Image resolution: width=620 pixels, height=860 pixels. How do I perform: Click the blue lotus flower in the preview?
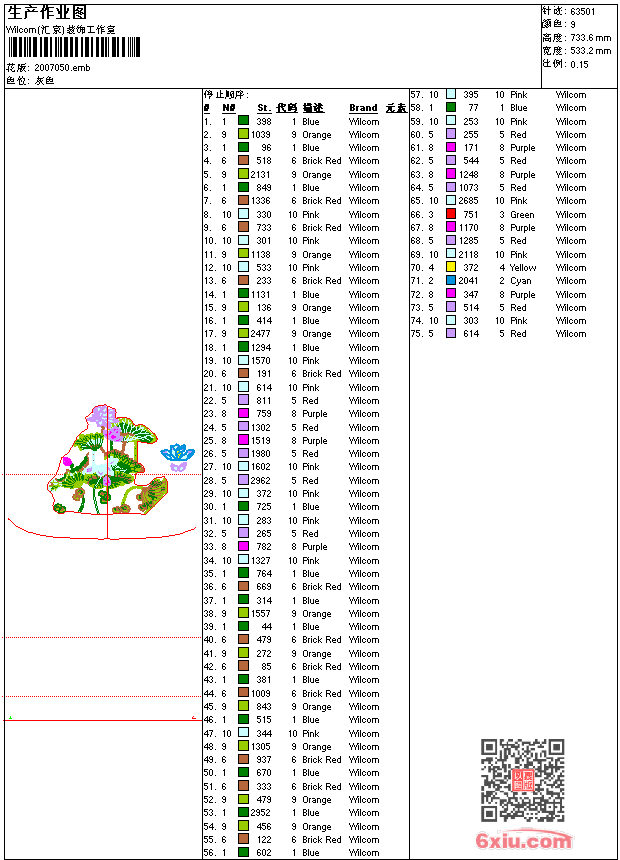coord(177,452)
